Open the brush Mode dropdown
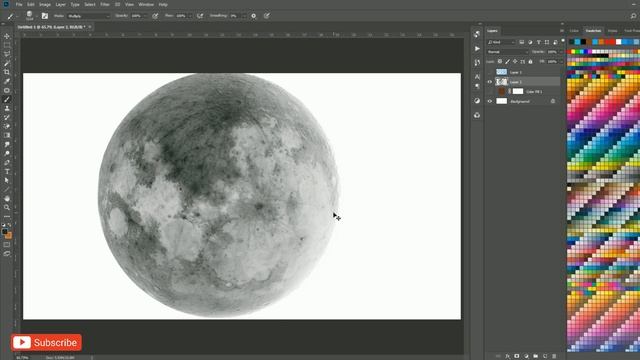The width and height of the screenshot is (640, 360). [89, 16]
